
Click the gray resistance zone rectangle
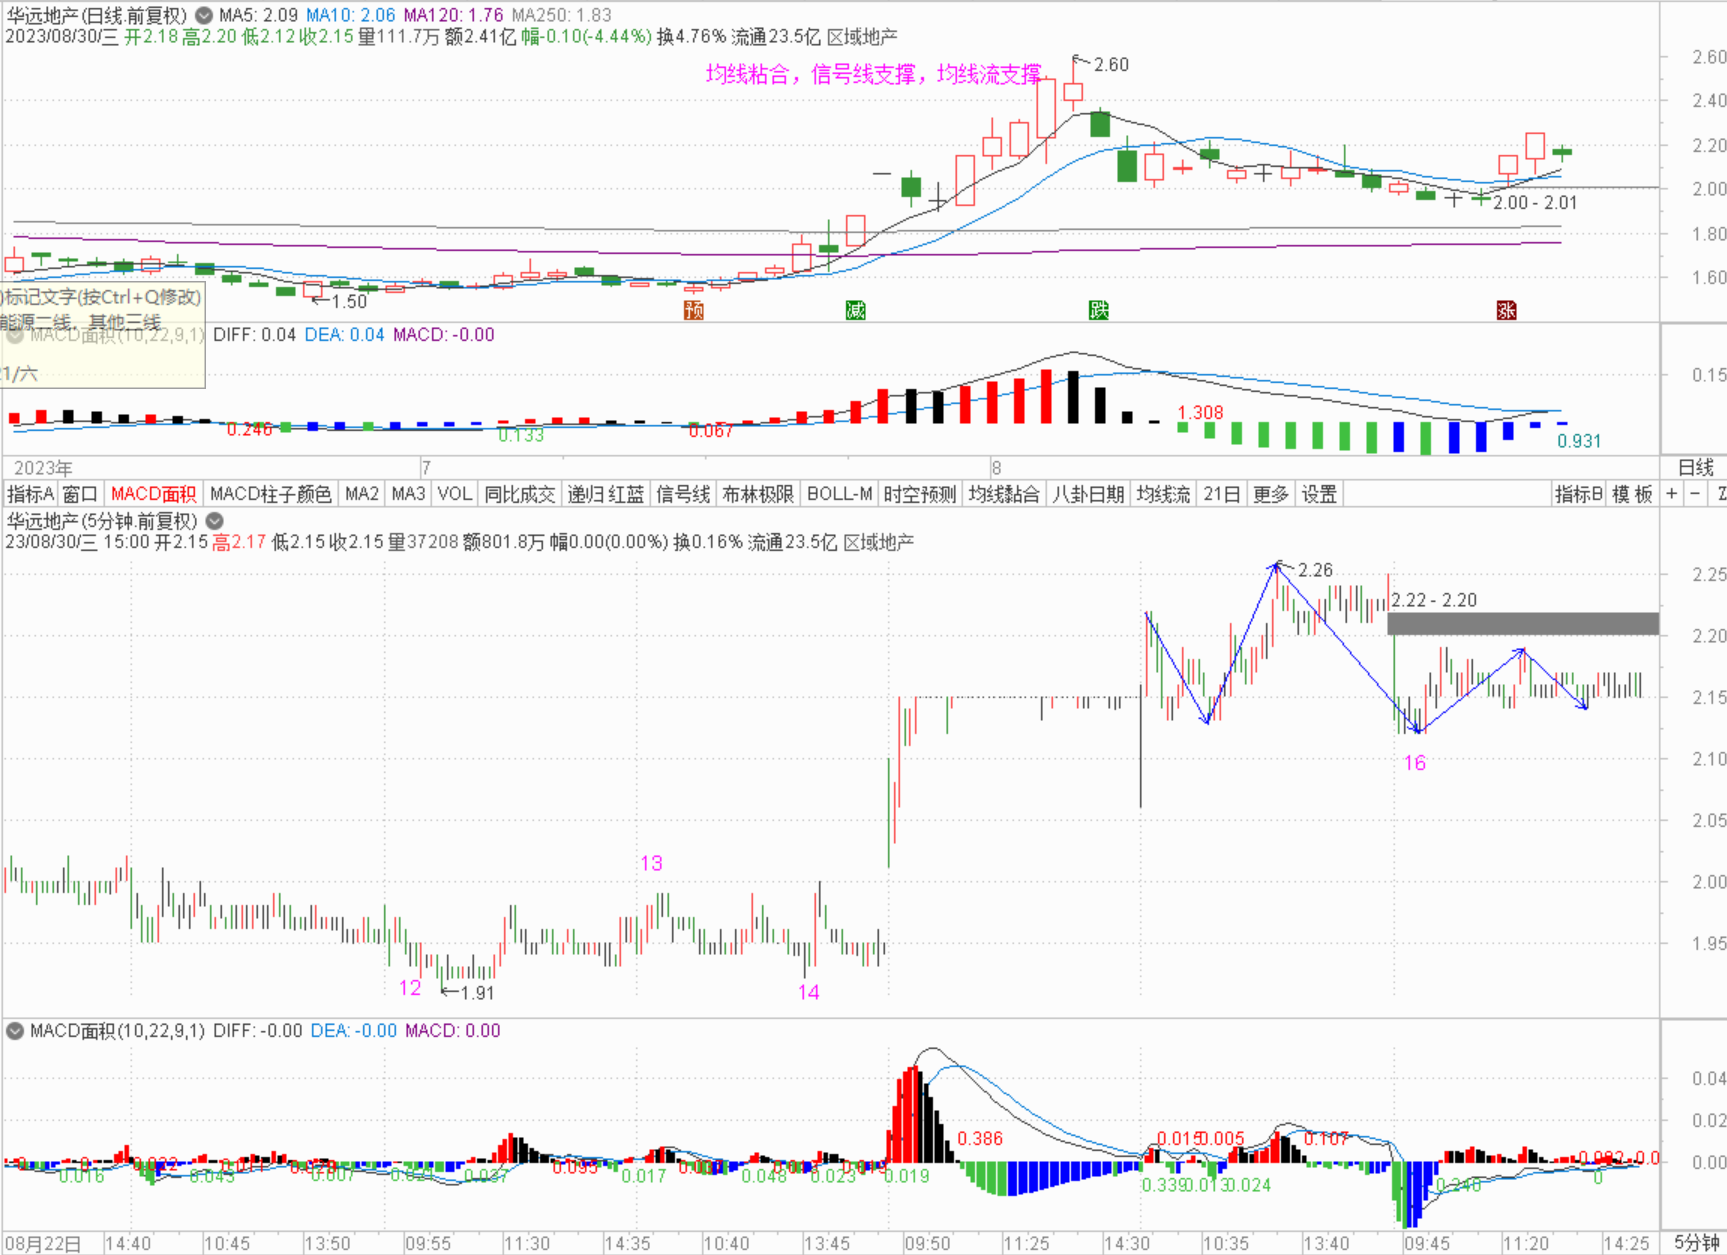1523,624
